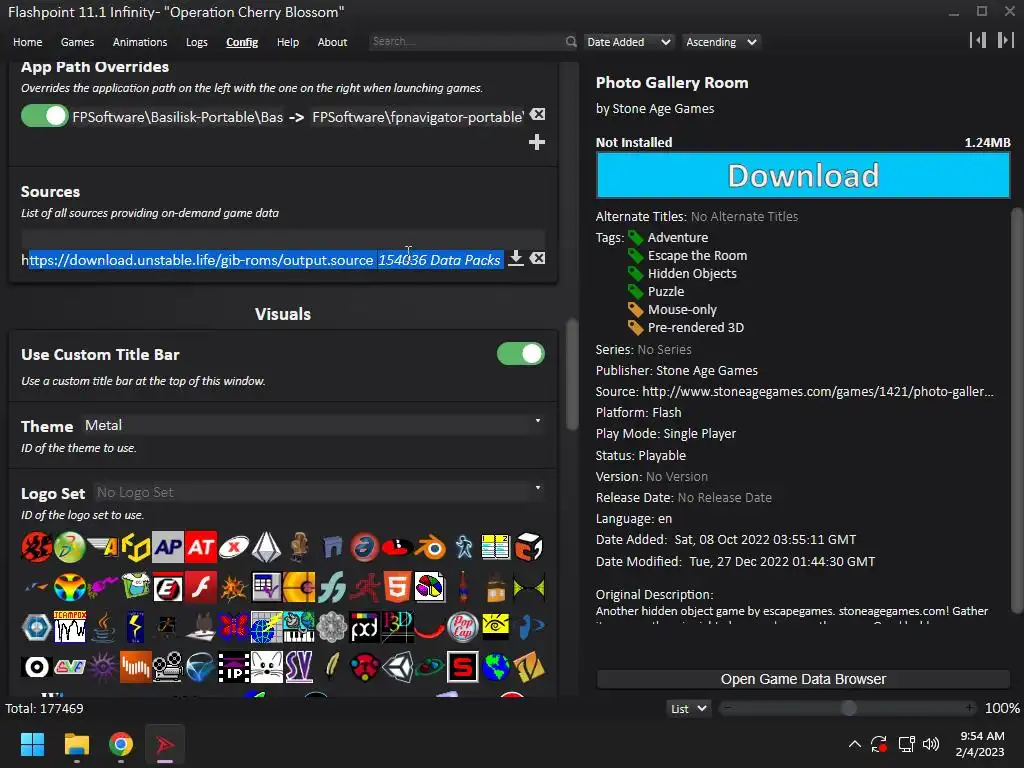The width and height of the screenshot is (1024, 768).
Task: Click the red Flash logo icon
Action: (x=200, y=587)
